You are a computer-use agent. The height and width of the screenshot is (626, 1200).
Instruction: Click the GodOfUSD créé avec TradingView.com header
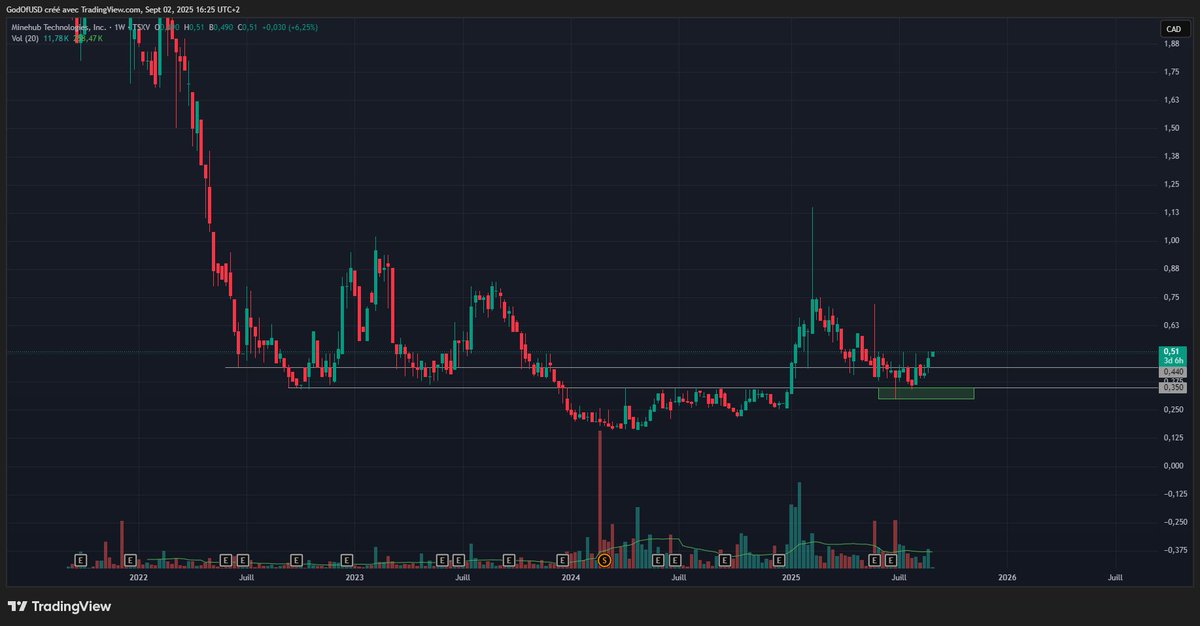pos(123,9)
